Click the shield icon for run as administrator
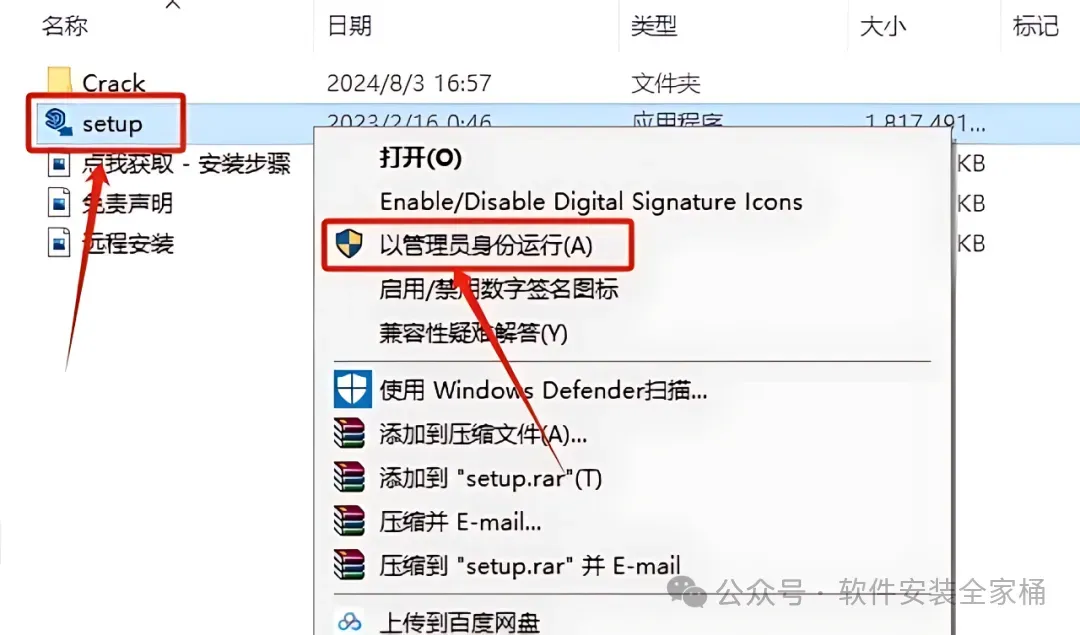This screenshot has width=1080, height=635. click(x=349, y=244)
